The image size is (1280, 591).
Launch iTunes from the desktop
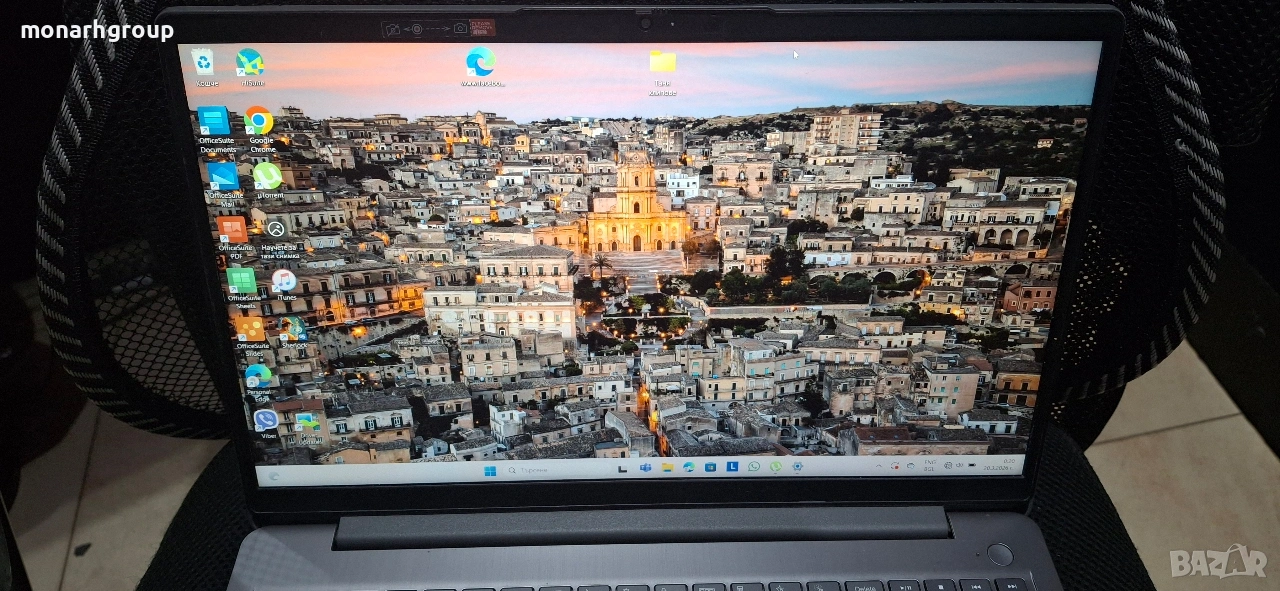[285, 281]
